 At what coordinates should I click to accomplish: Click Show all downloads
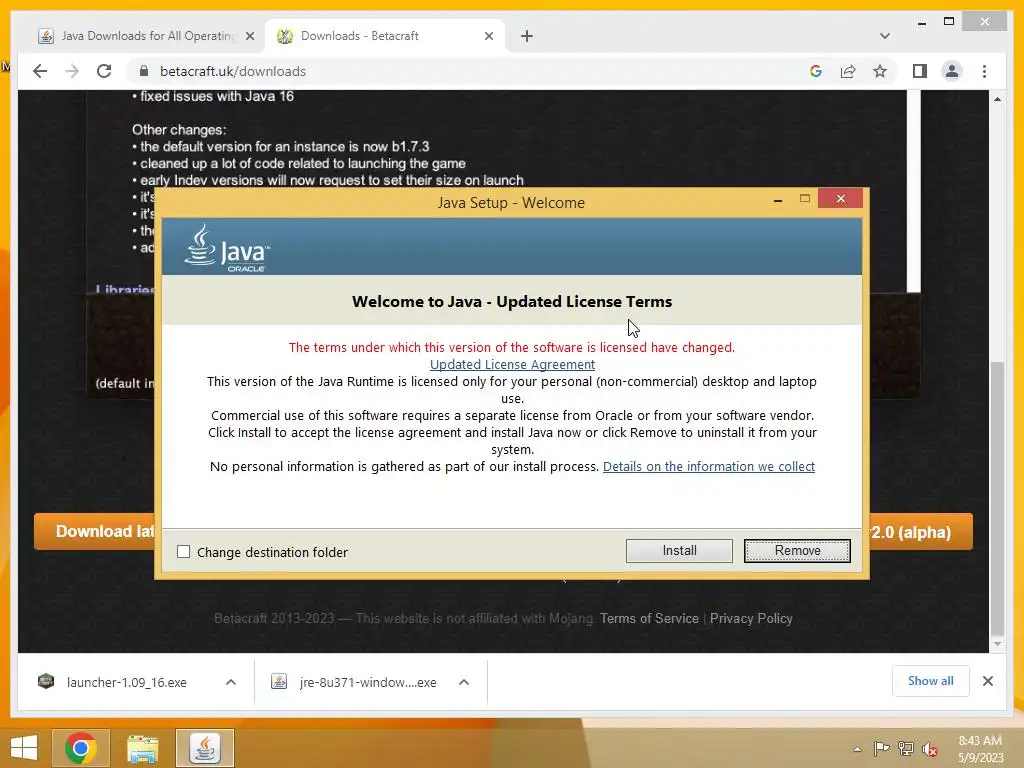(930, 681)
